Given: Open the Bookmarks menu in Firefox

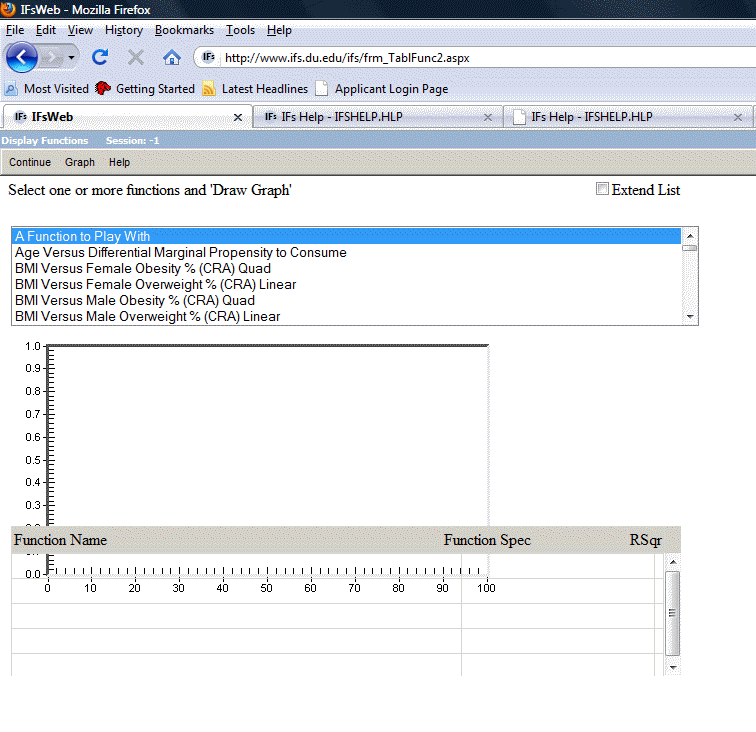Looking at the screenshot, I should pos(184,30).
